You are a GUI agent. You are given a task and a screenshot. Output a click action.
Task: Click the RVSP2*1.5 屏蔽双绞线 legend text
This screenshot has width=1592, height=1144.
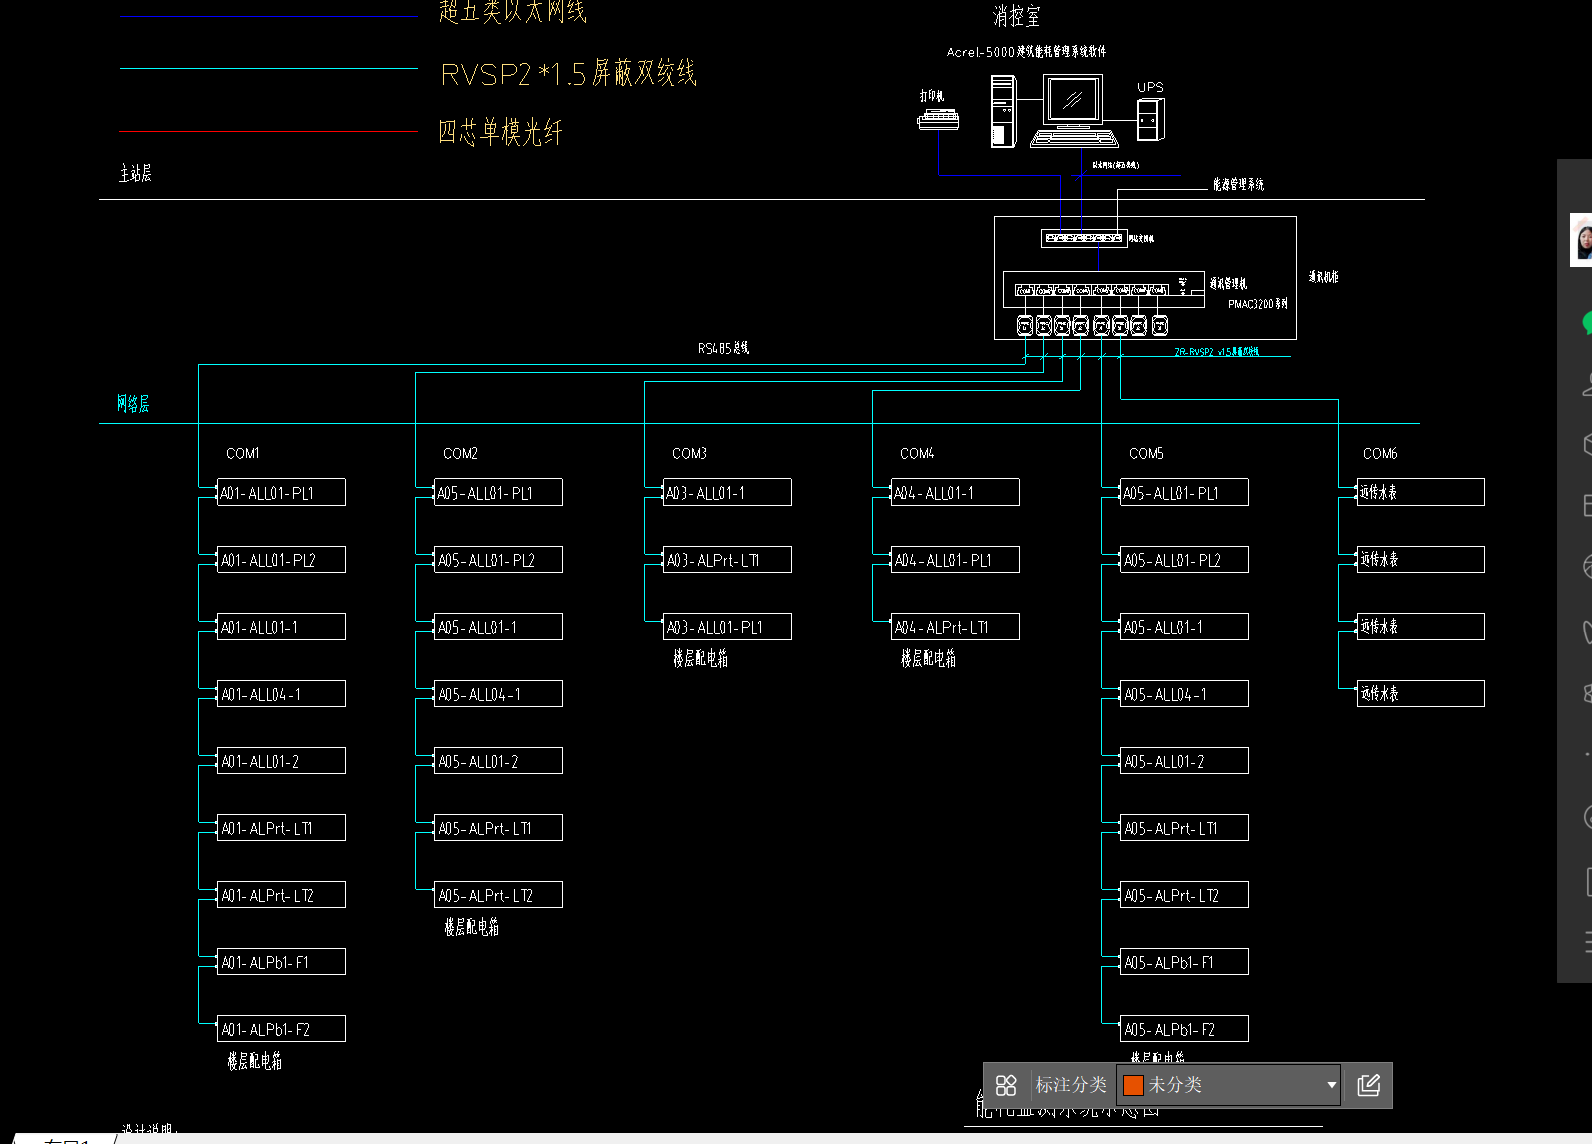click(x=568, y=73)
